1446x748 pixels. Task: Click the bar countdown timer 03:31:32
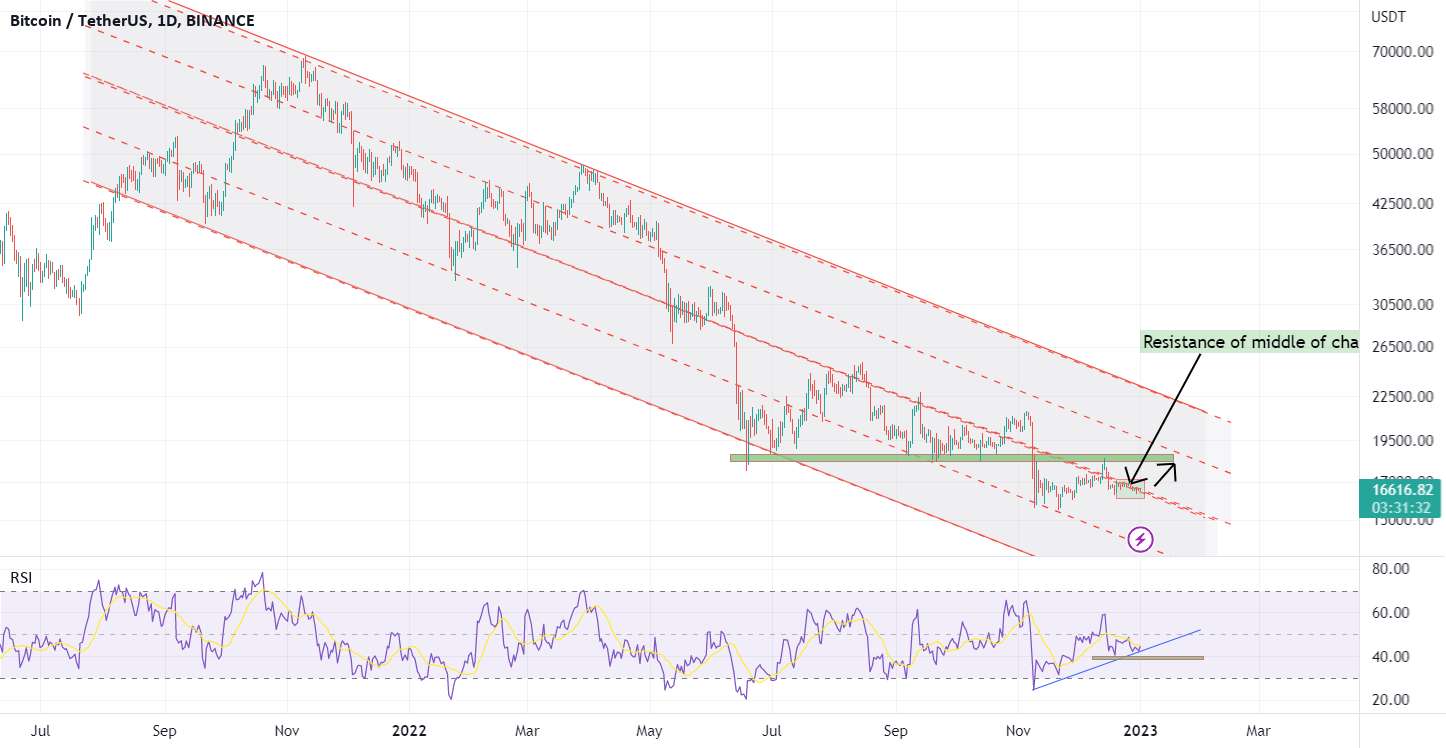[x=1401, y=508]
